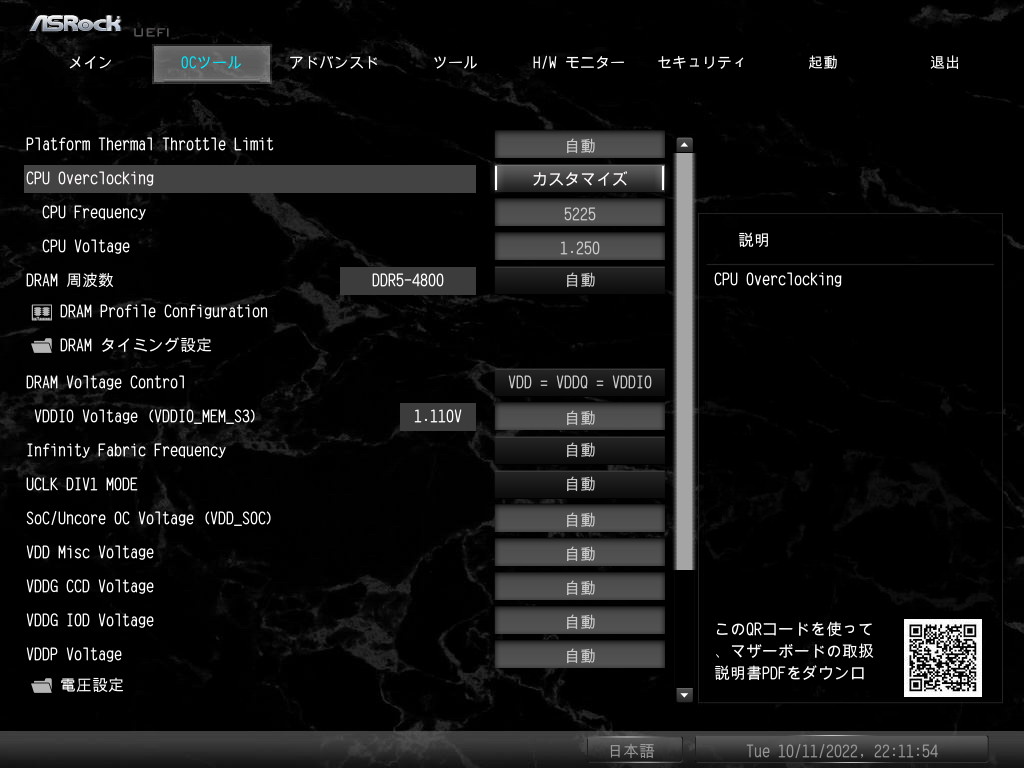The width and height of the screenshot is (1024, 768).
Task: Open the セキュリティ tab
Action: click(x=701, y=63)
